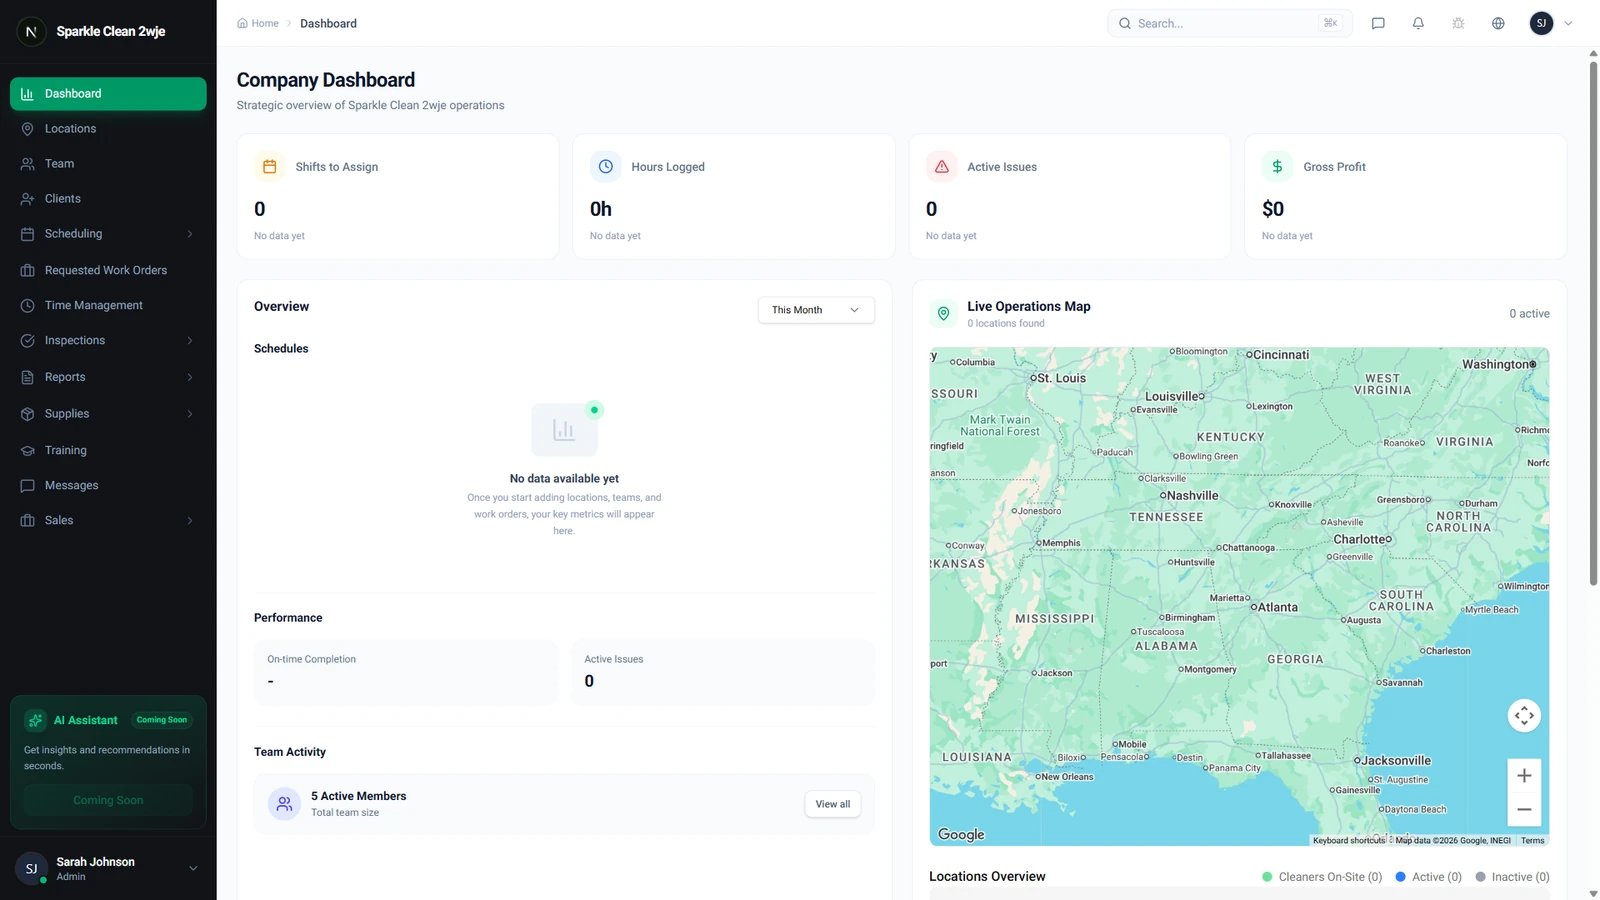The height and width of the screenshot is (900, 1600).
Task: Expand the Reports submenu chevron
Action: tap(190, 377)
